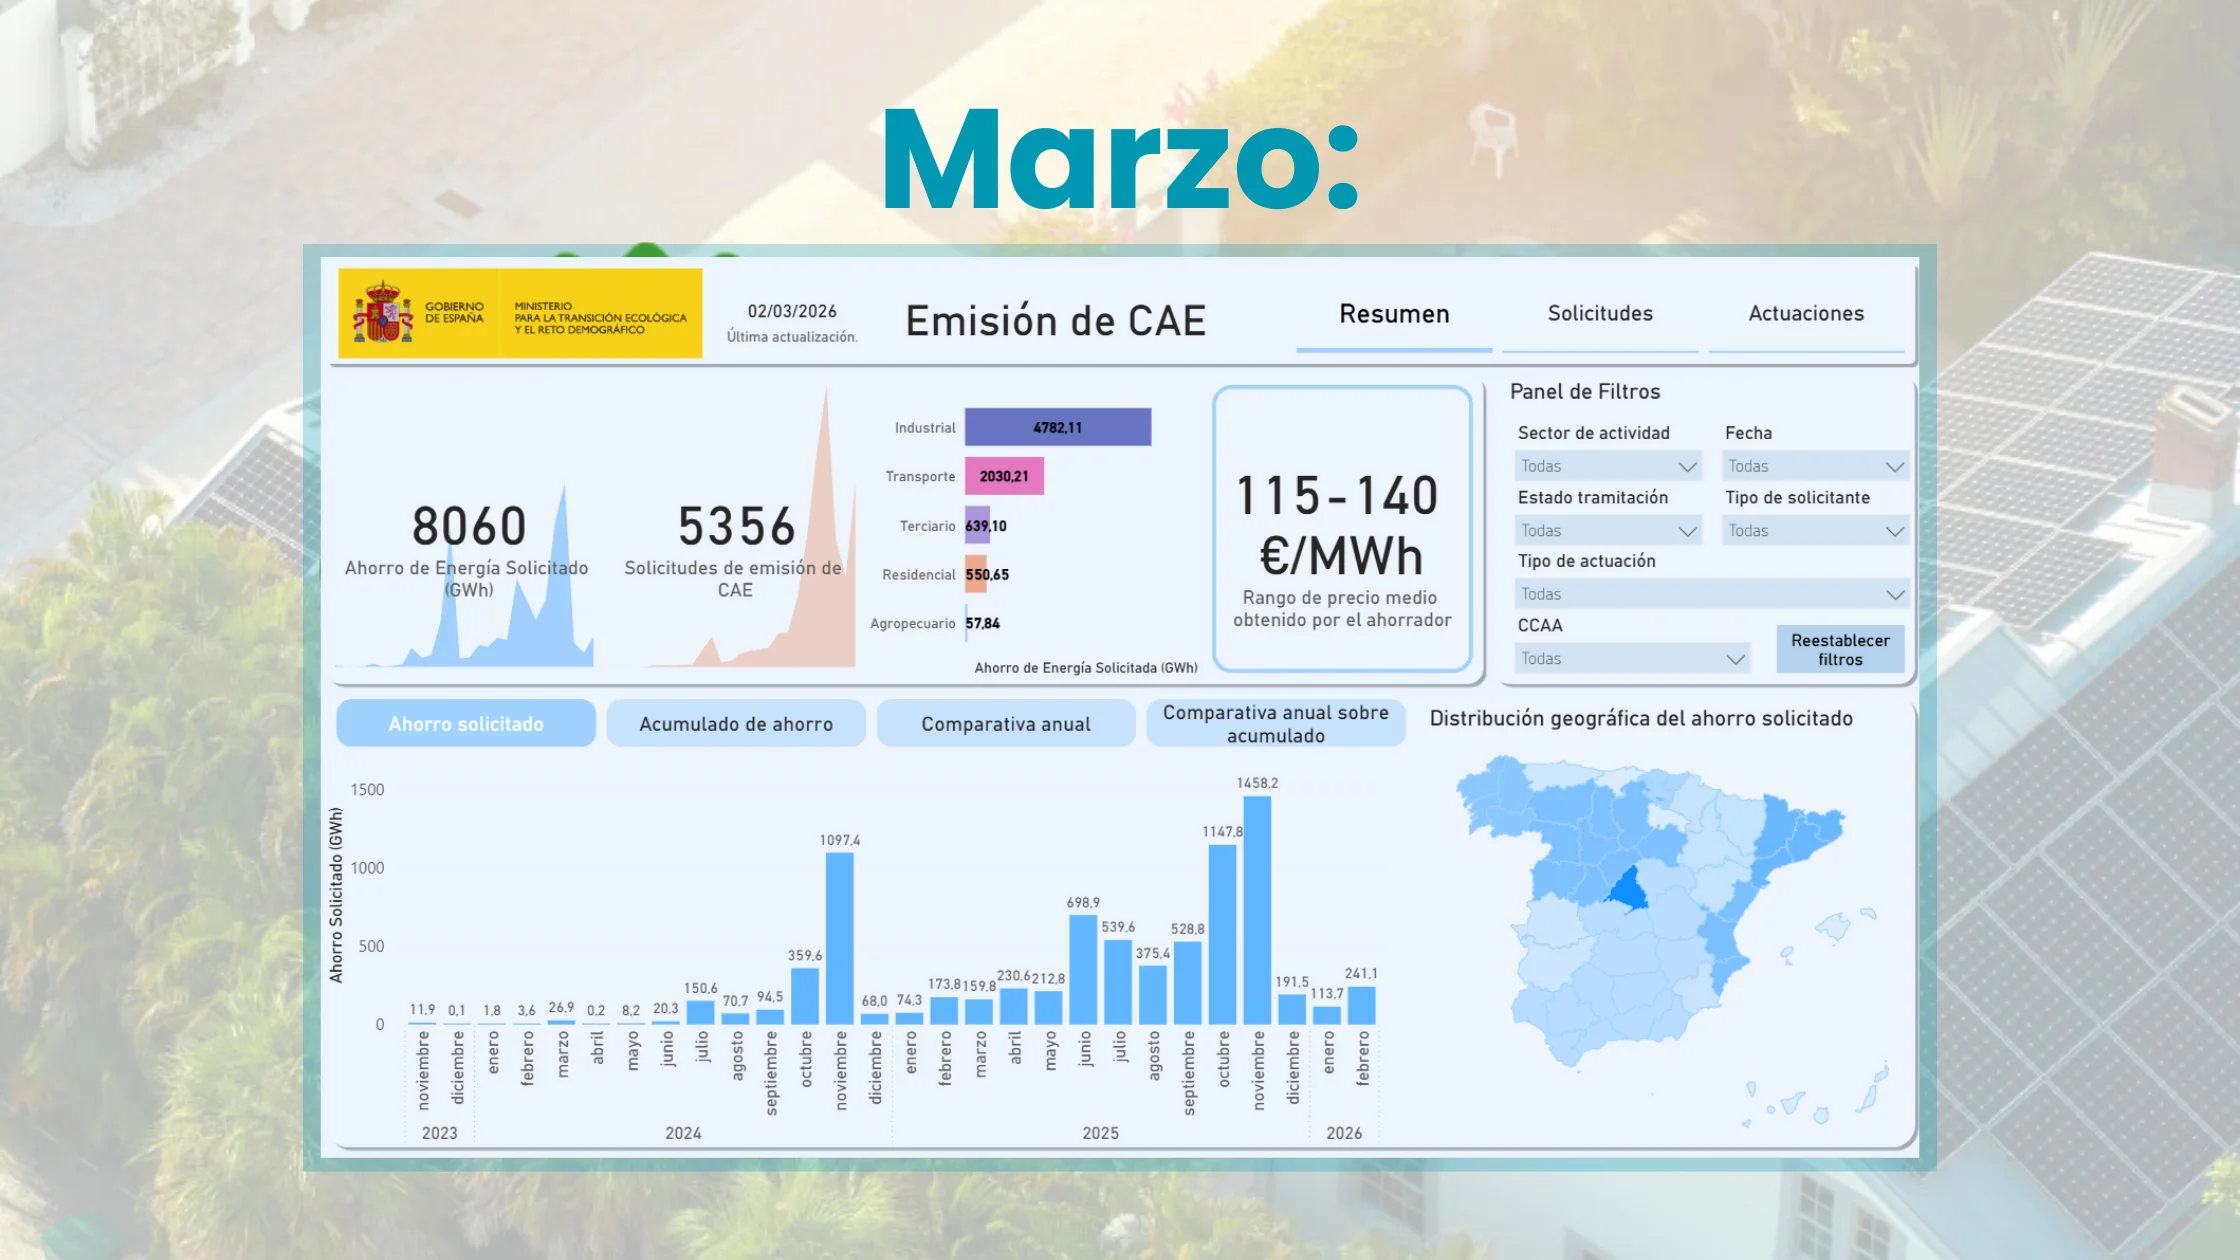Select the Residencial bar in the sector chart
The height and width of the screenshot is (1260, 2240).
click(975, 574)
